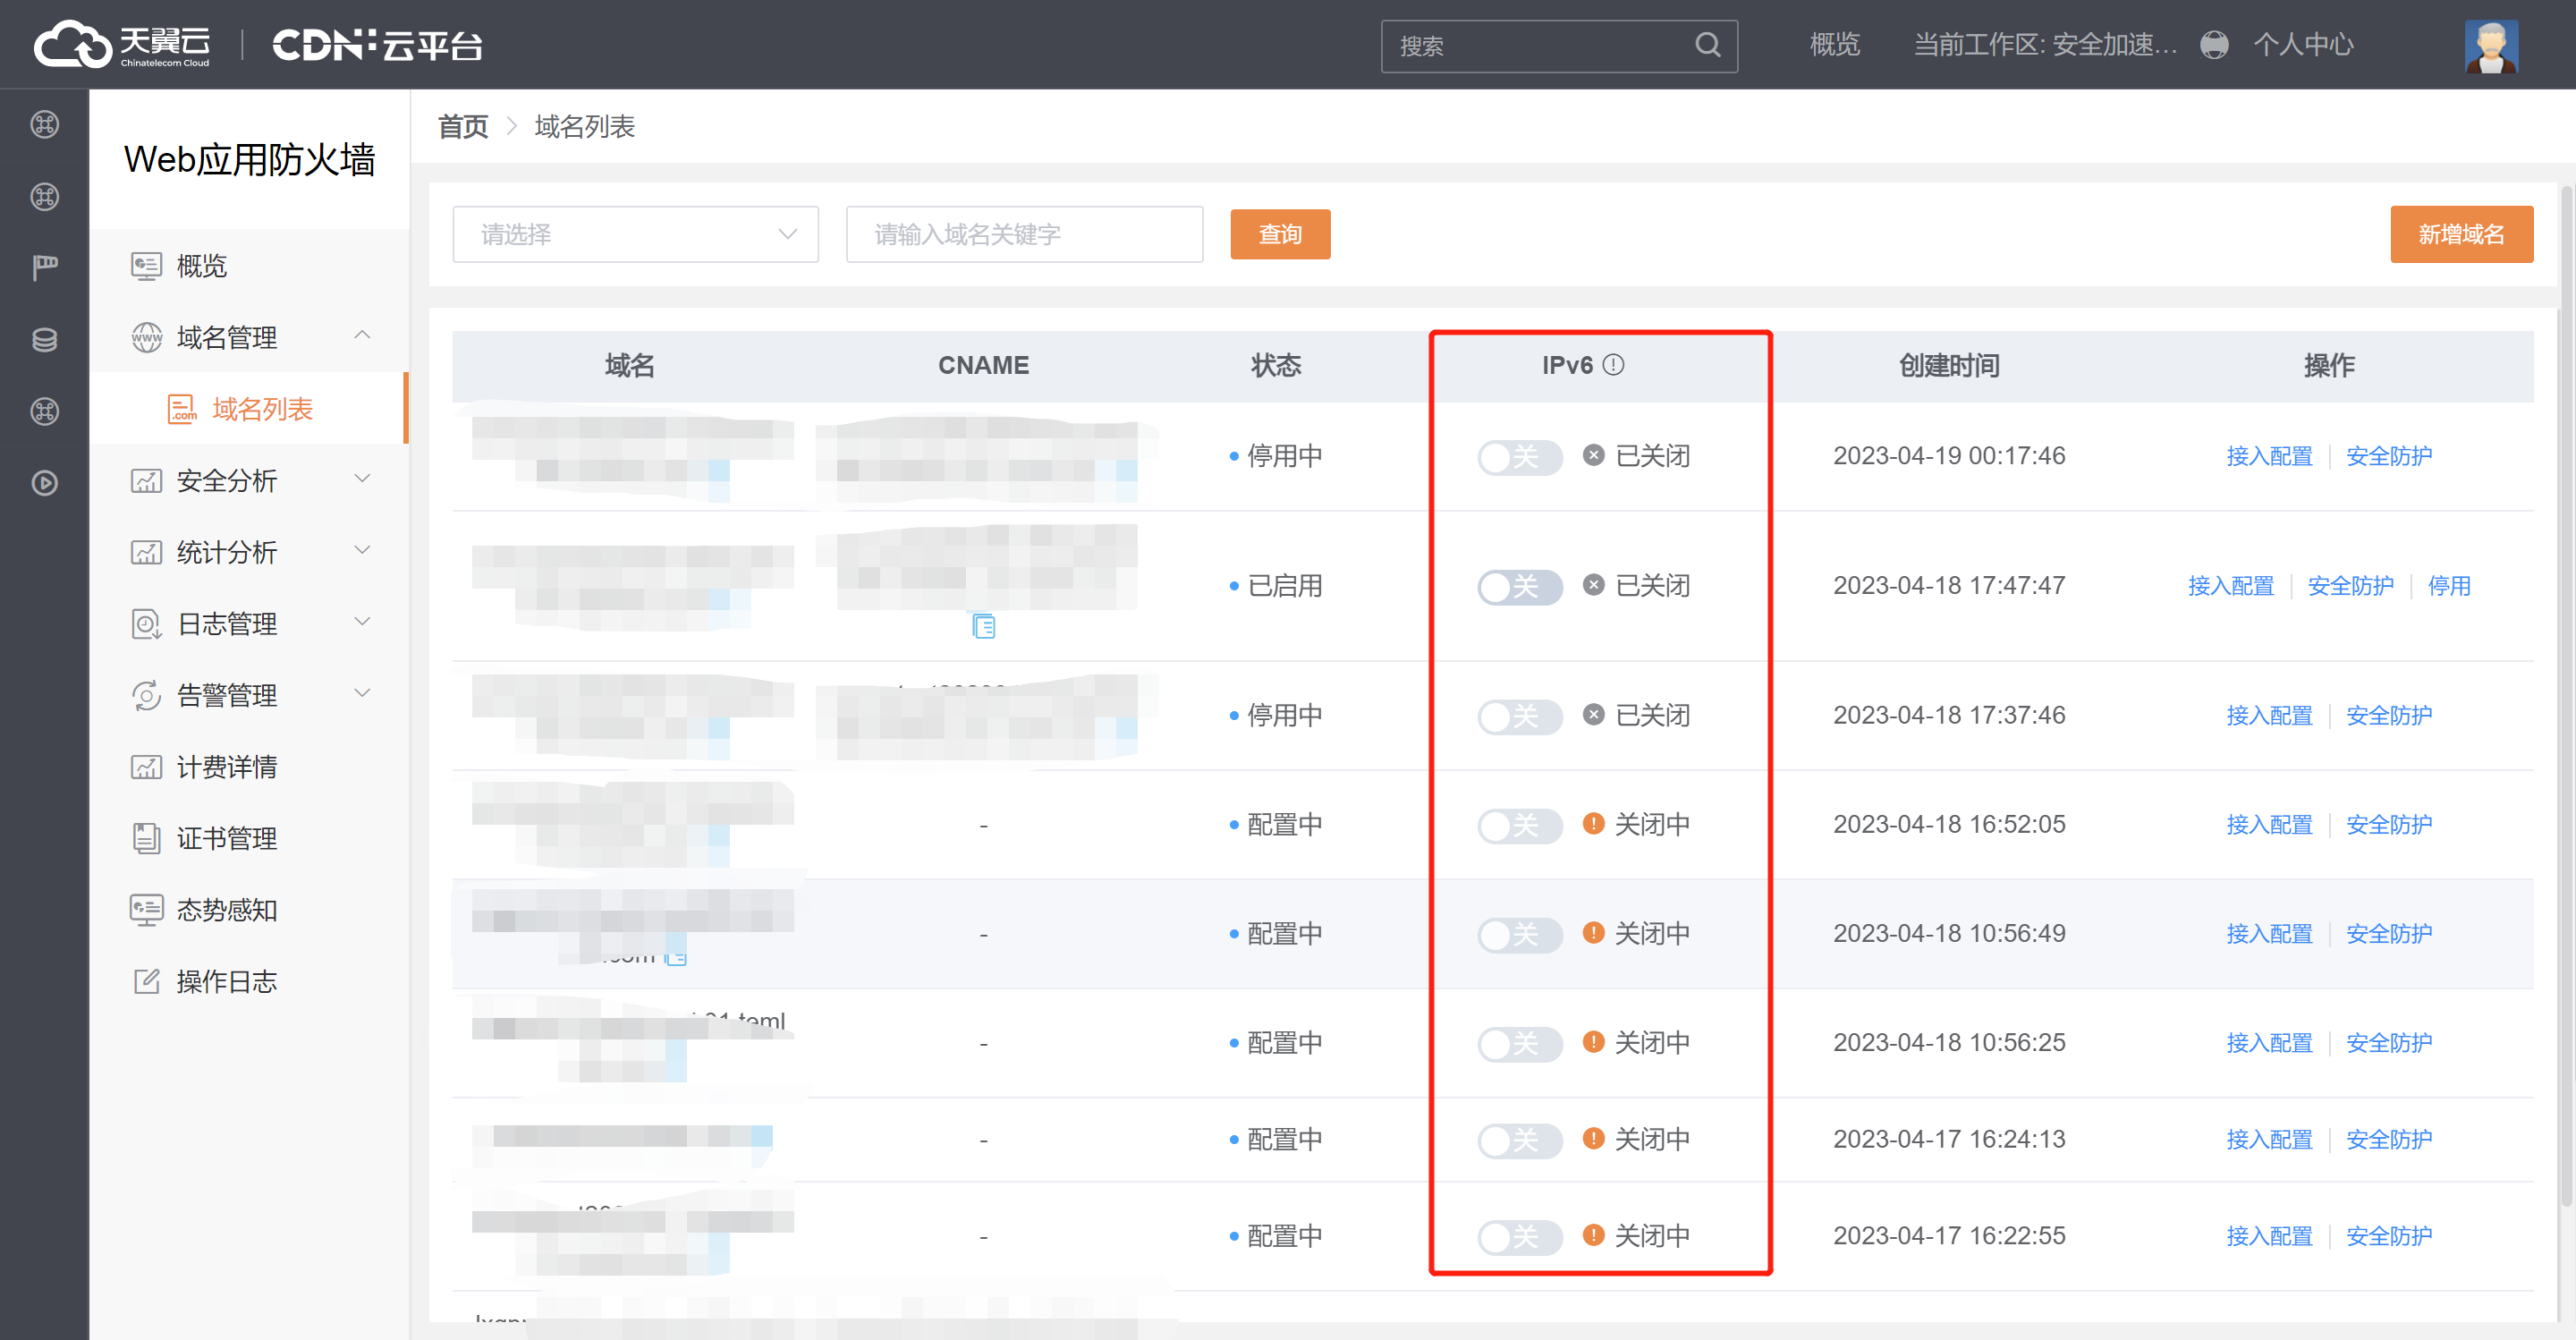Image resolution: width=2576 pixels, height=1340 pixels.
Task: Click the China Telecom Cloud logo
Action: click(x=122, y=45)
